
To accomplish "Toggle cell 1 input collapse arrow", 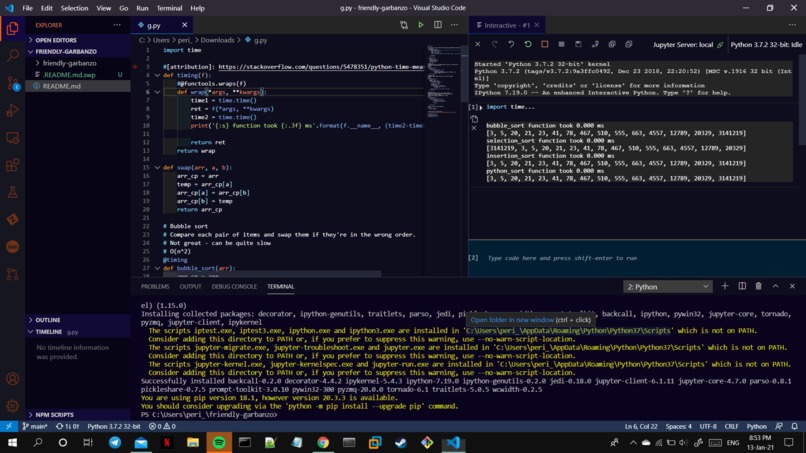I will click(481, 107).
